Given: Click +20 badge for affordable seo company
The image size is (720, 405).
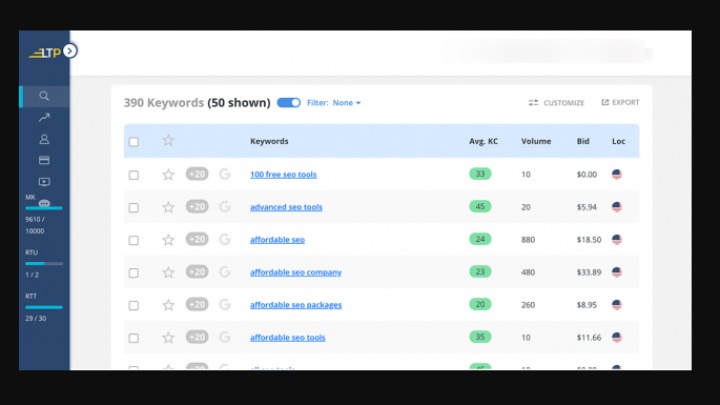Looking at the screenshot, I should [197, 272].
